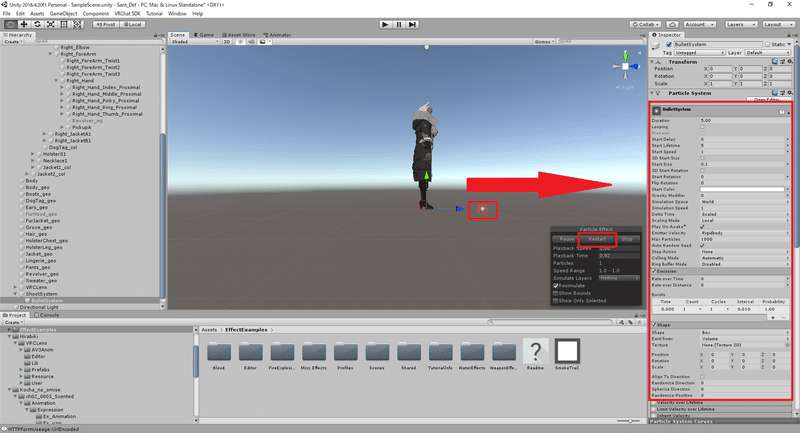Select the Rotate tool
The width and height of the screenshot is (800, 433).
(37, 24)
